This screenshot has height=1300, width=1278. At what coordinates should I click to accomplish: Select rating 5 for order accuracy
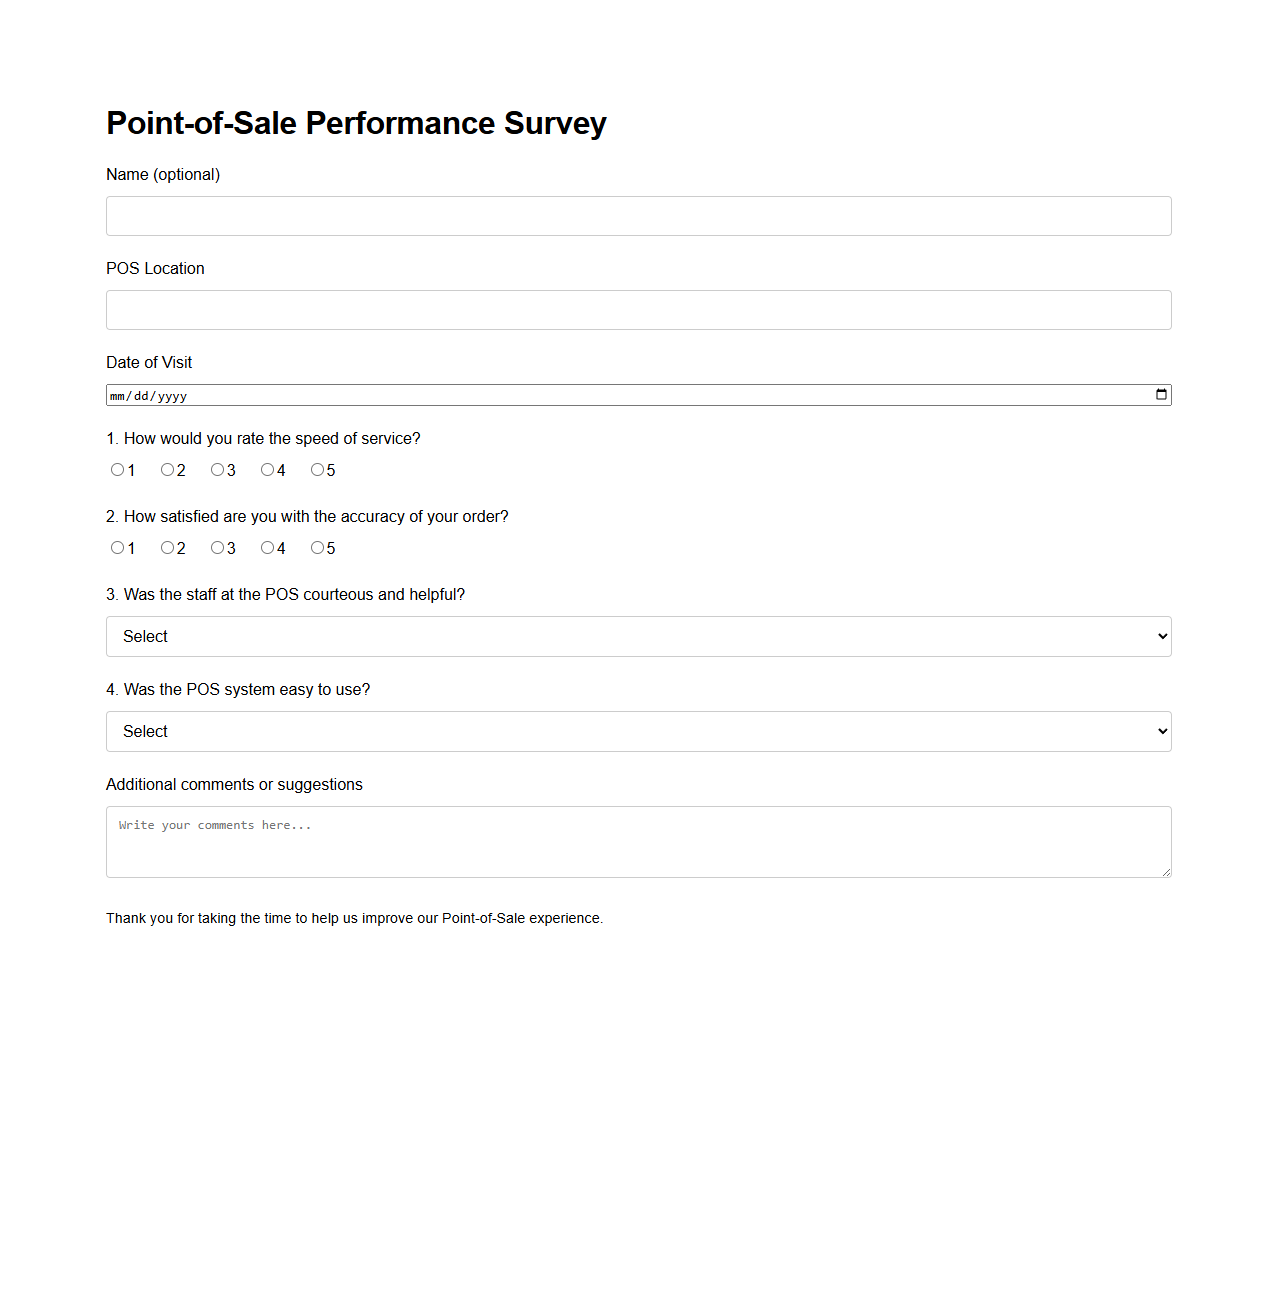click(317, 547)
